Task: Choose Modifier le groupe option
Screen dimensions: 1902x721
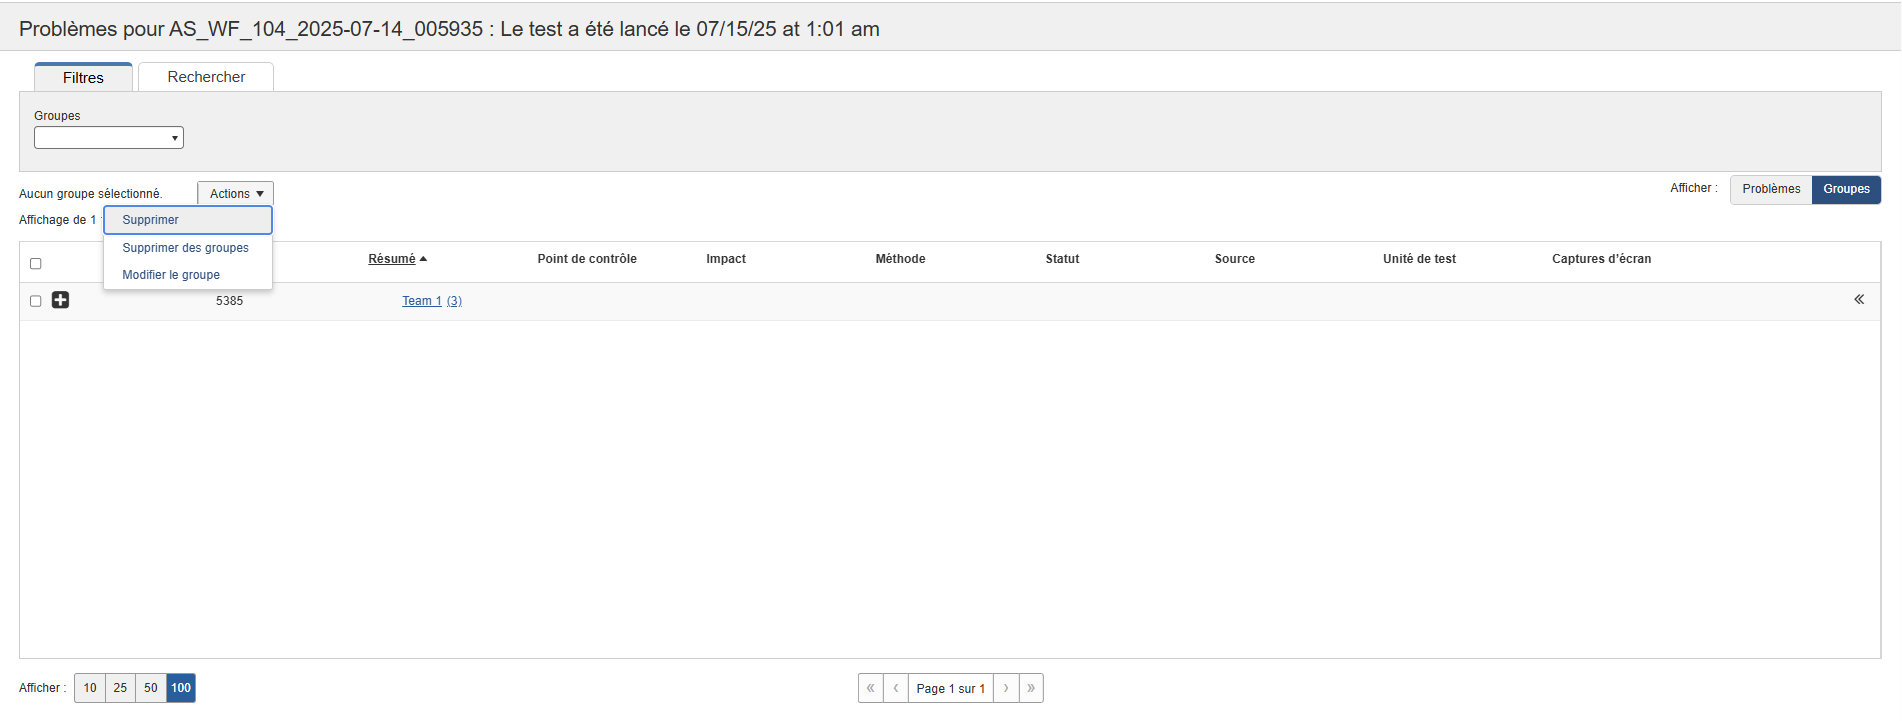Action: [171, 275]
